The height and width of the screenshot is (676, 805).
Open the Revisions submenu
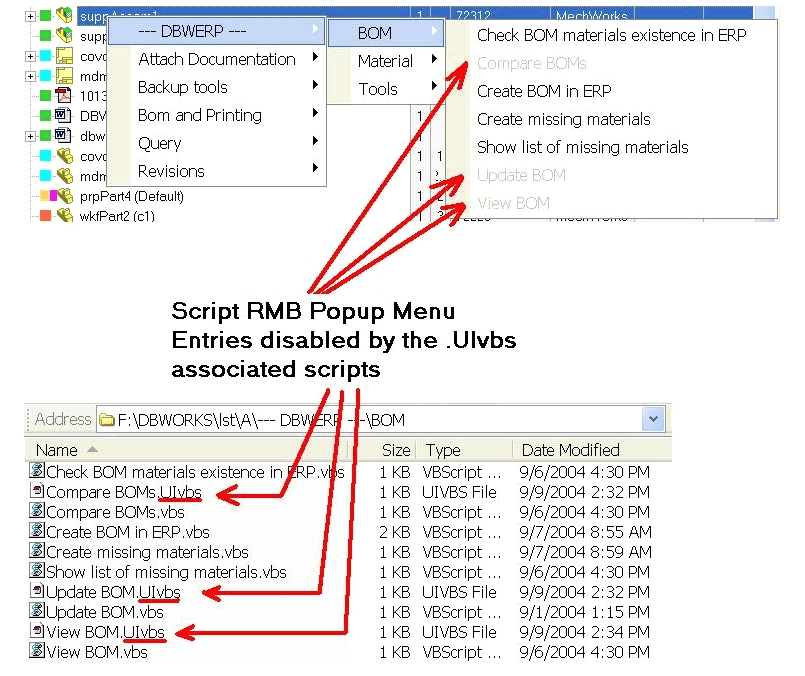click(216, 171)
